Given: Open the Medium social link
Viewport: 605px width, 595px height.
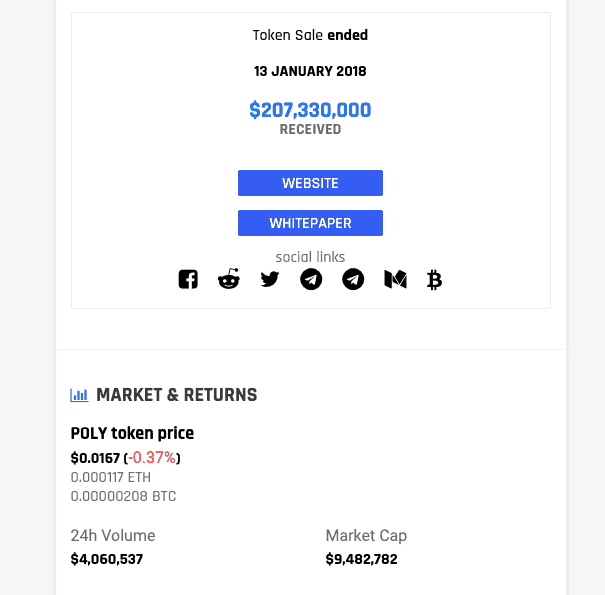Looking at the screenshot, I should click(x=394, y=280).
